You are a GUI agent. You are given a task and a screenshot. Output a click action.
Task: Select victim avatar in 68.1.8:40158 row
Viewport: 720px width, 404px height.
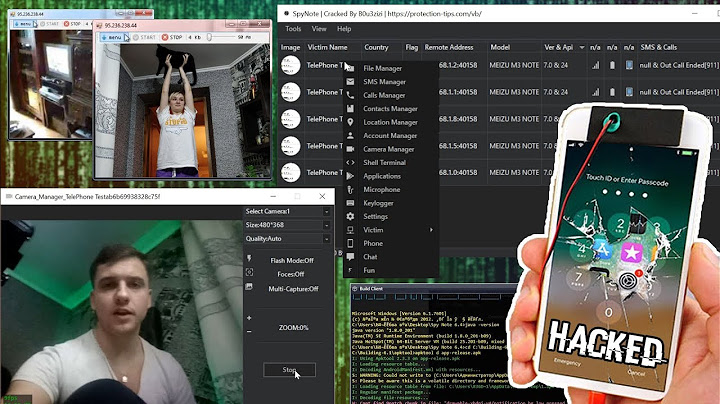(290, 119)
